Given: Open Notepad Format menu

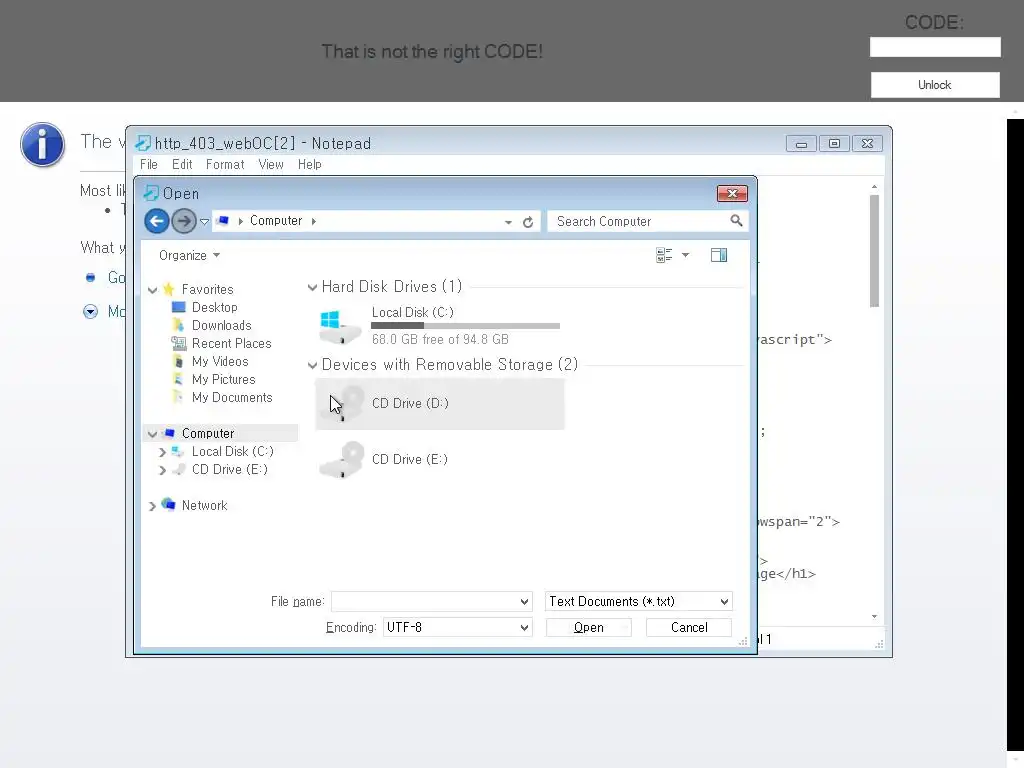Looking at the screenshot, I should click(x=225, y=165).
